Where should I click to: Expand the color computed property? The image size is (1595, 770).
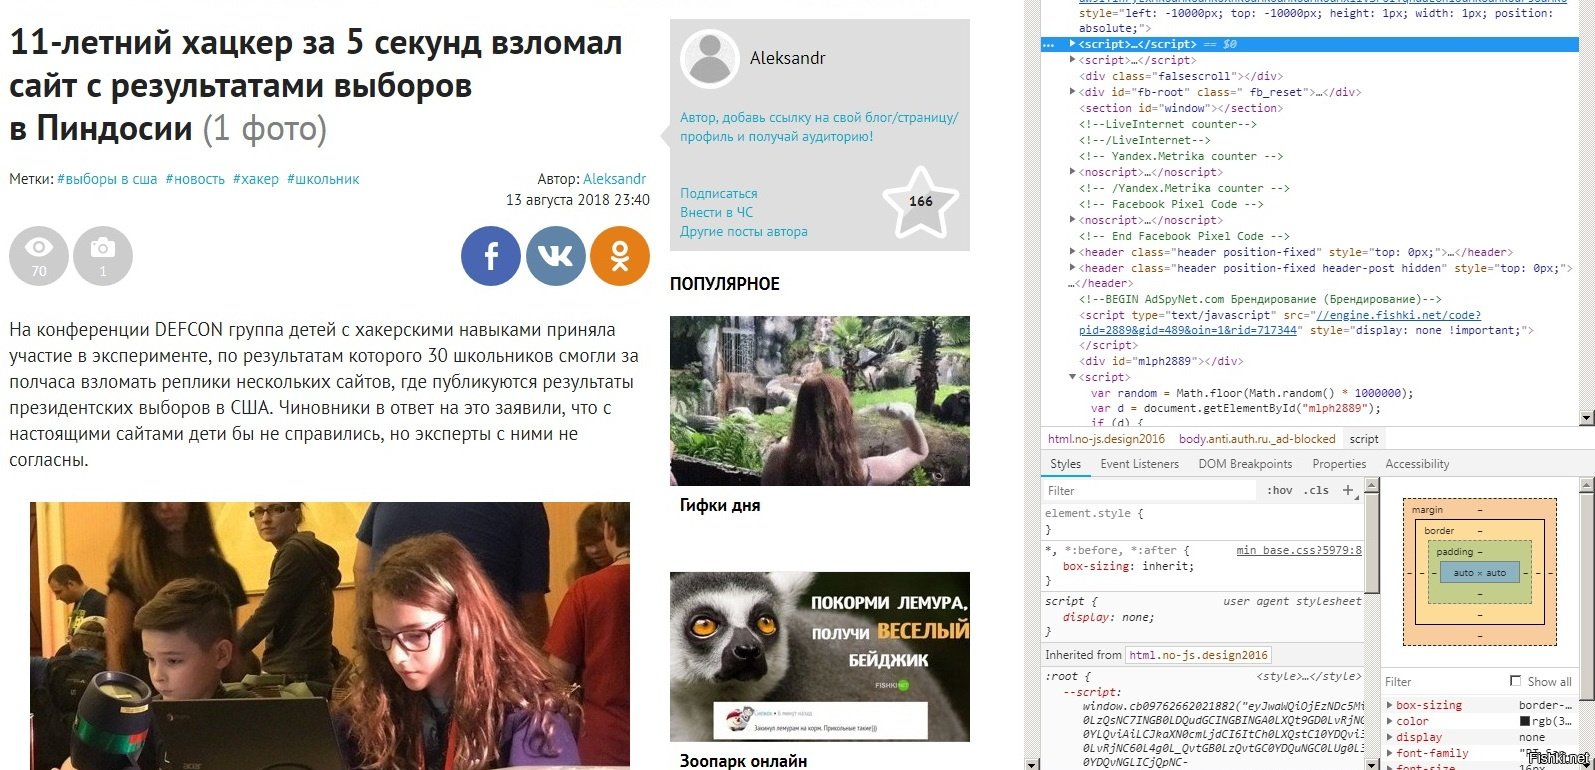(x=1389, y=721)
